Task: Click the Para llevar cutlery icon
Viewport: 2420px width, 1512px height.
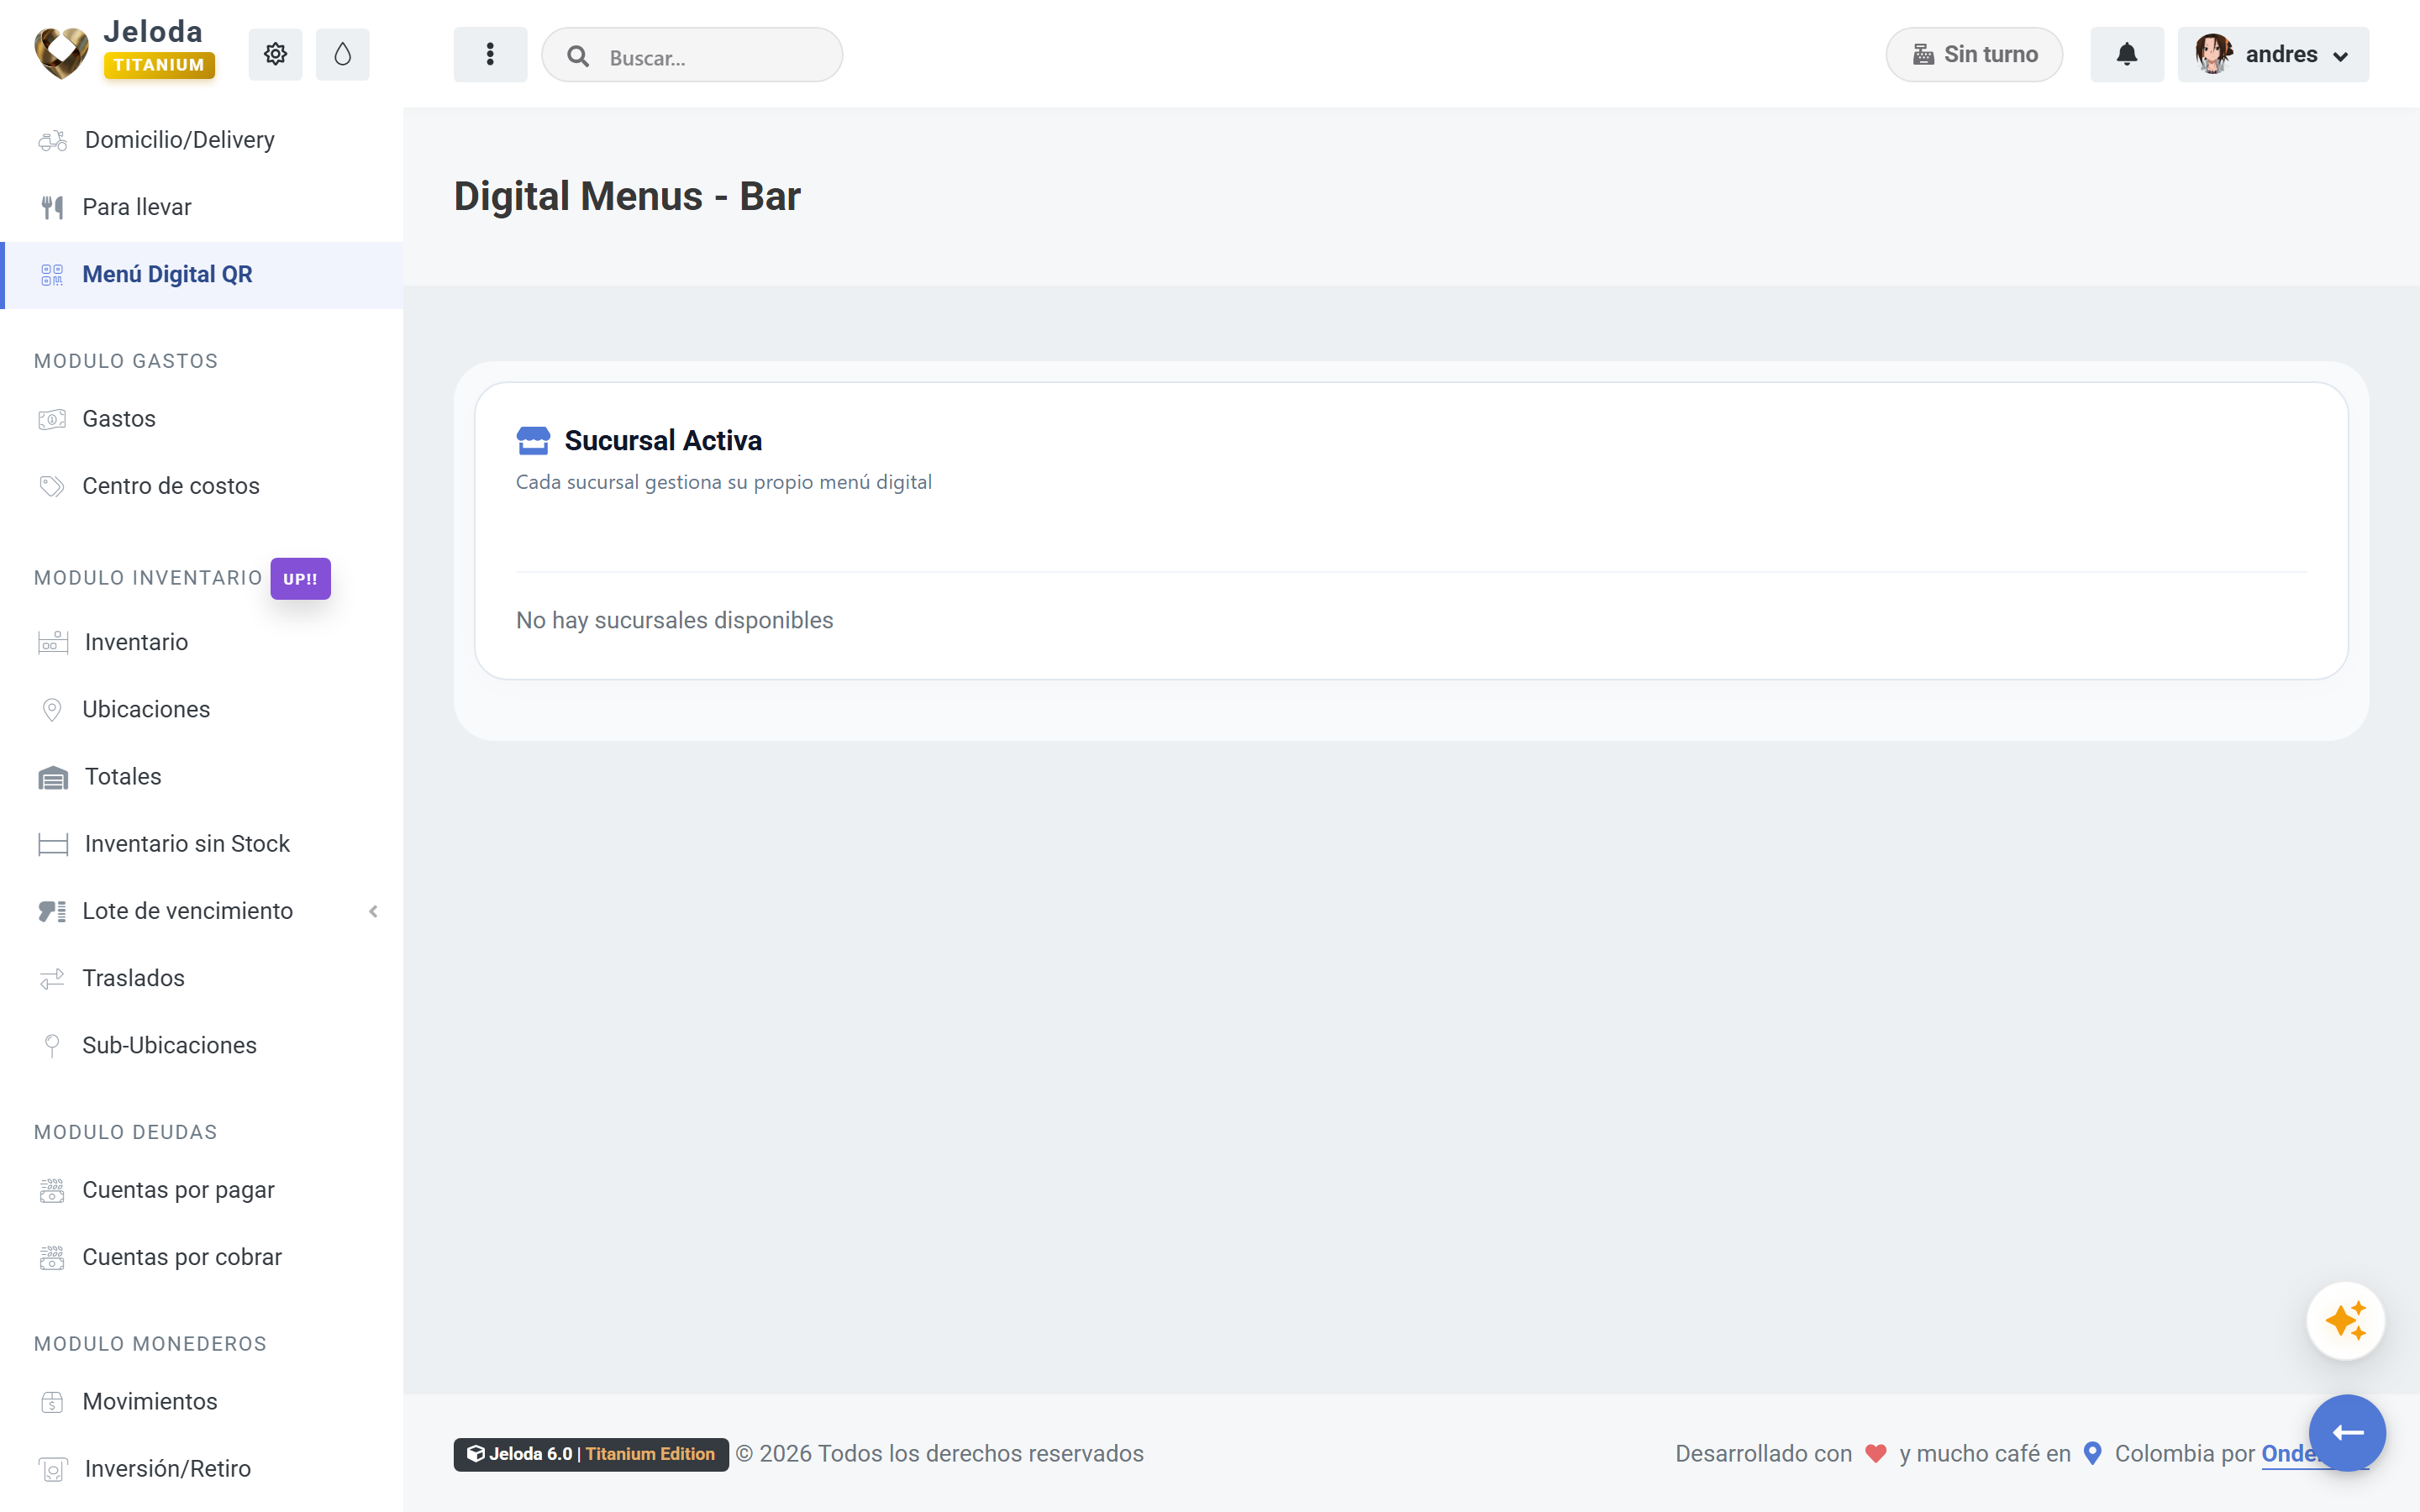Action: click(52, 207)
